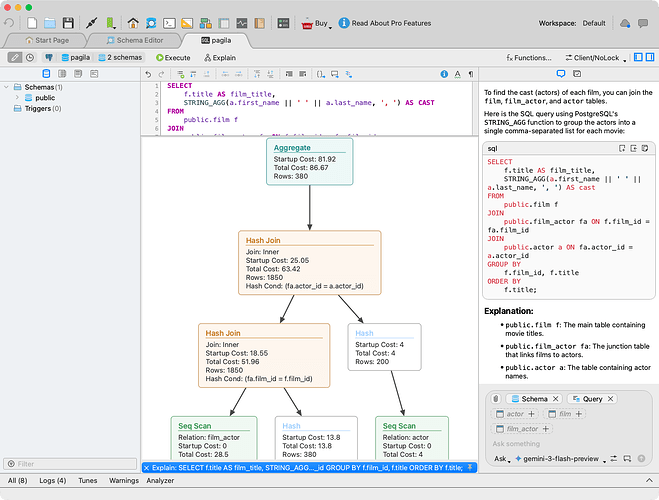Click the AI chat bubble icon atop the right panel
The height and width of the screenshot is (500, 659).
click(x=561, y=74)
